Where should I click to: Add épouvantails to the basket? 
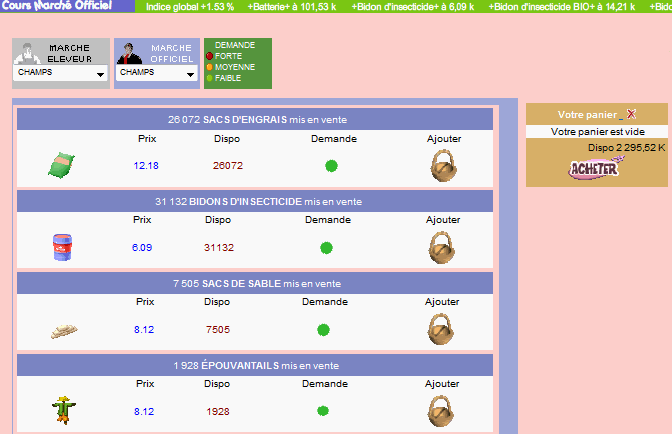point(443,410)
